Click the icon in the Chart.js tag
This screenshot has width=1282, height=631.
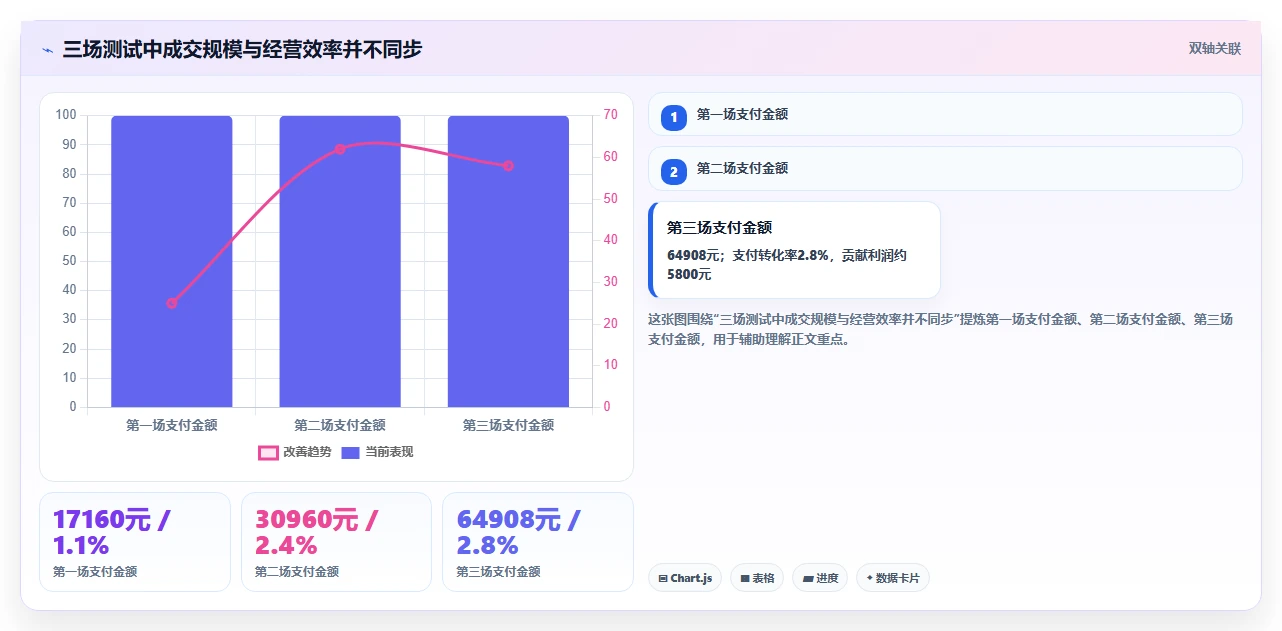663,578
